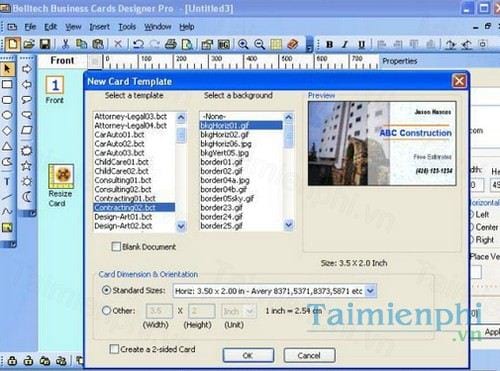The height and width of the screenshot is (371, 500).
Task: Select the right arrow shape tool
Action: (27, 69)
